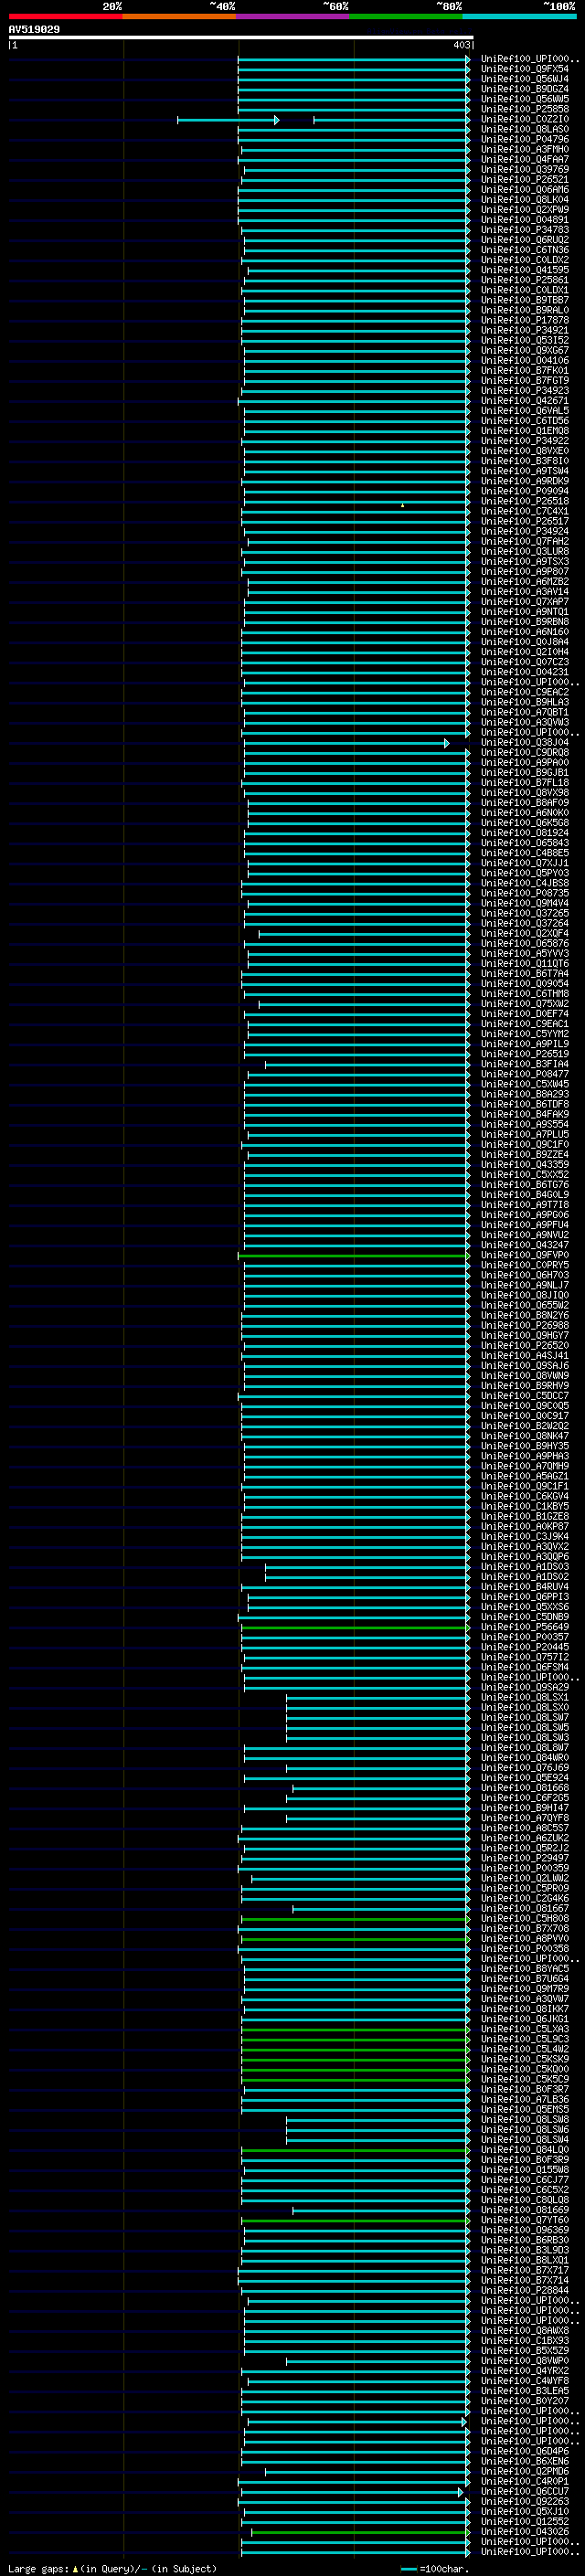Click the green alignment bar for C5H808

click(355, 1919)
